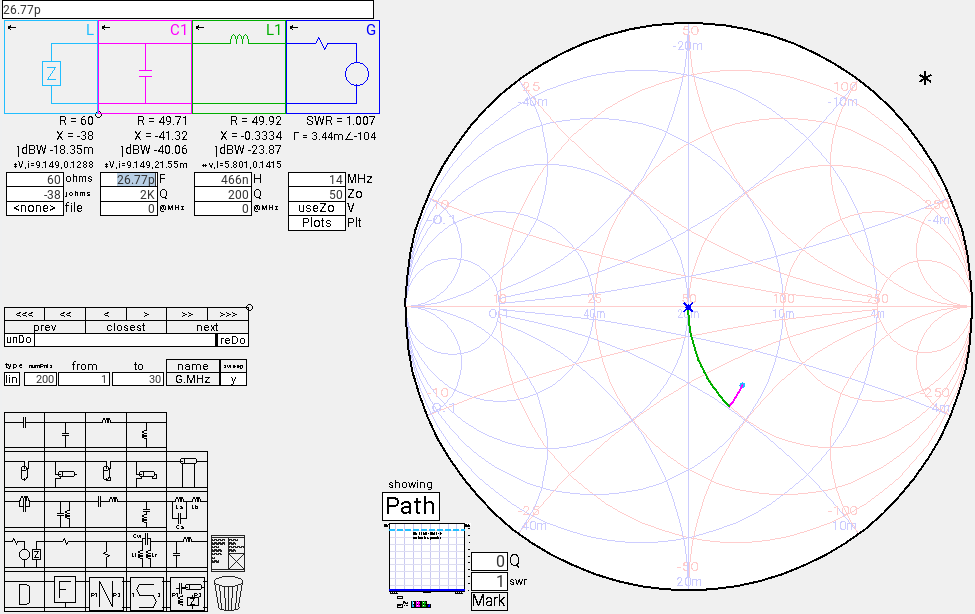
Task: Open the load file selector <none>
Action: pos(35,208)
